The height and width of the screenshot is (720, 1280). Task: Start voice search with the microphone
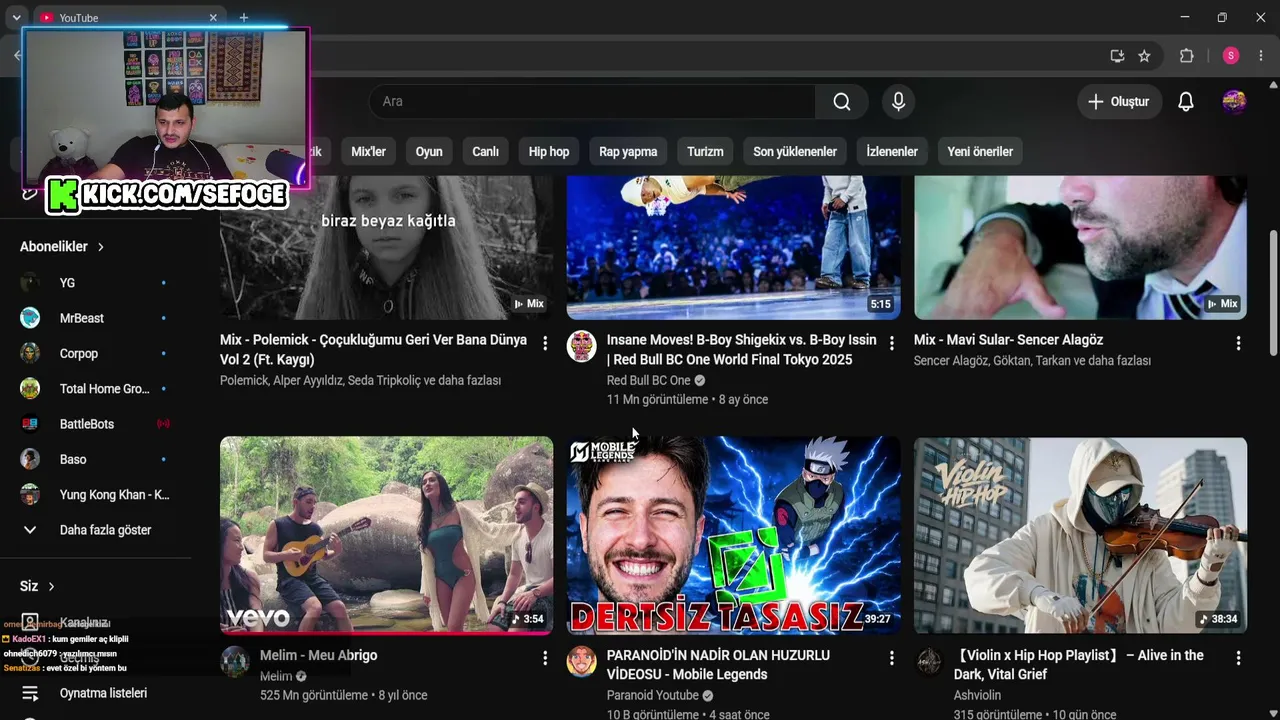click(x=898, y=101)
